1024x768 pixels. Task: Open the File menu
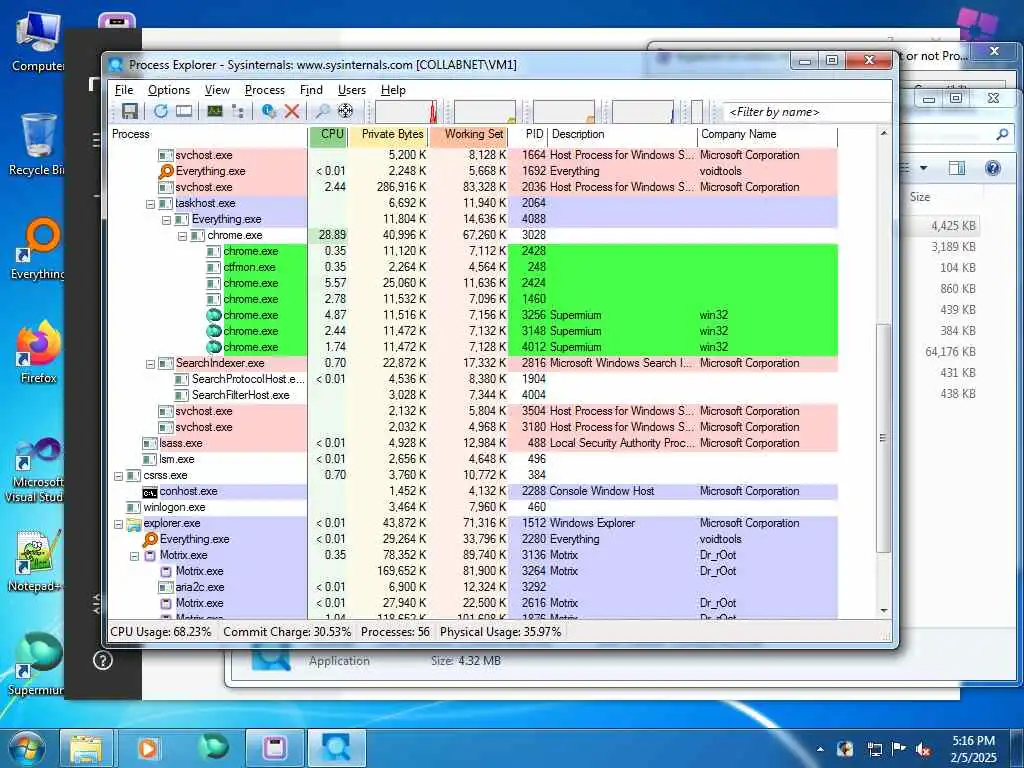click(x=124, y=90)
